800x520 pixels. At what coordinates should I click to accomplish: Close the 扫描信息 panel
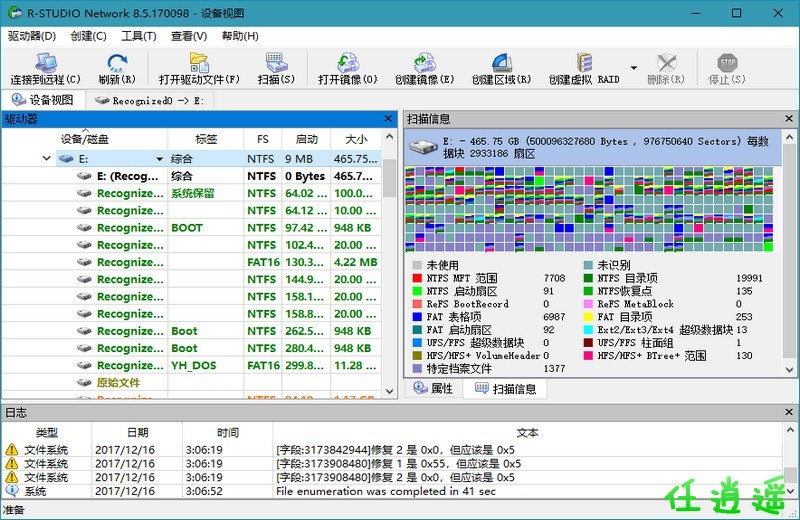(789, 119)
